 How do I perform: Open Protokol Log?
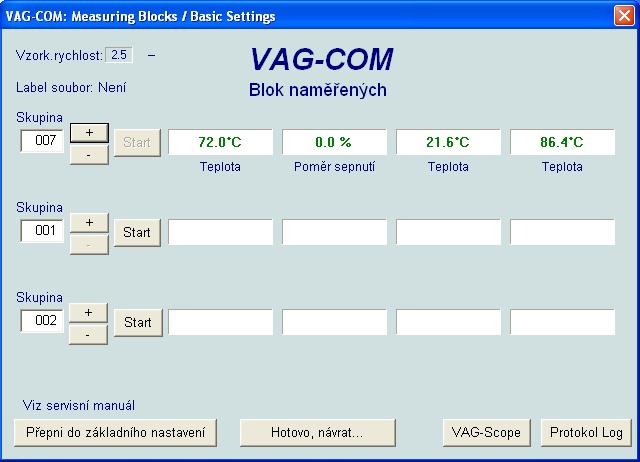click(586, 433)
